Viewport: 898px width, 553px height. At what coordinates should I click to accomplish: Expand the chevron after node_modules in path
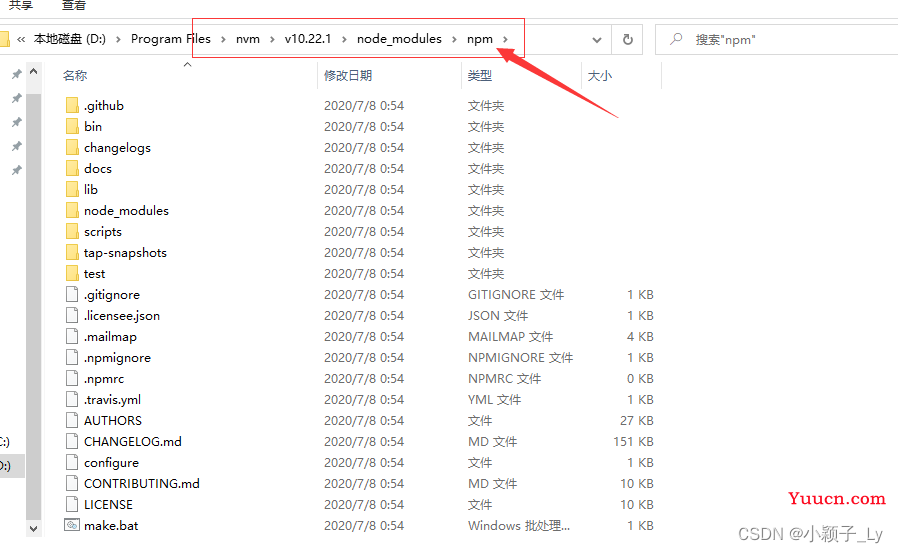[454, 39]
